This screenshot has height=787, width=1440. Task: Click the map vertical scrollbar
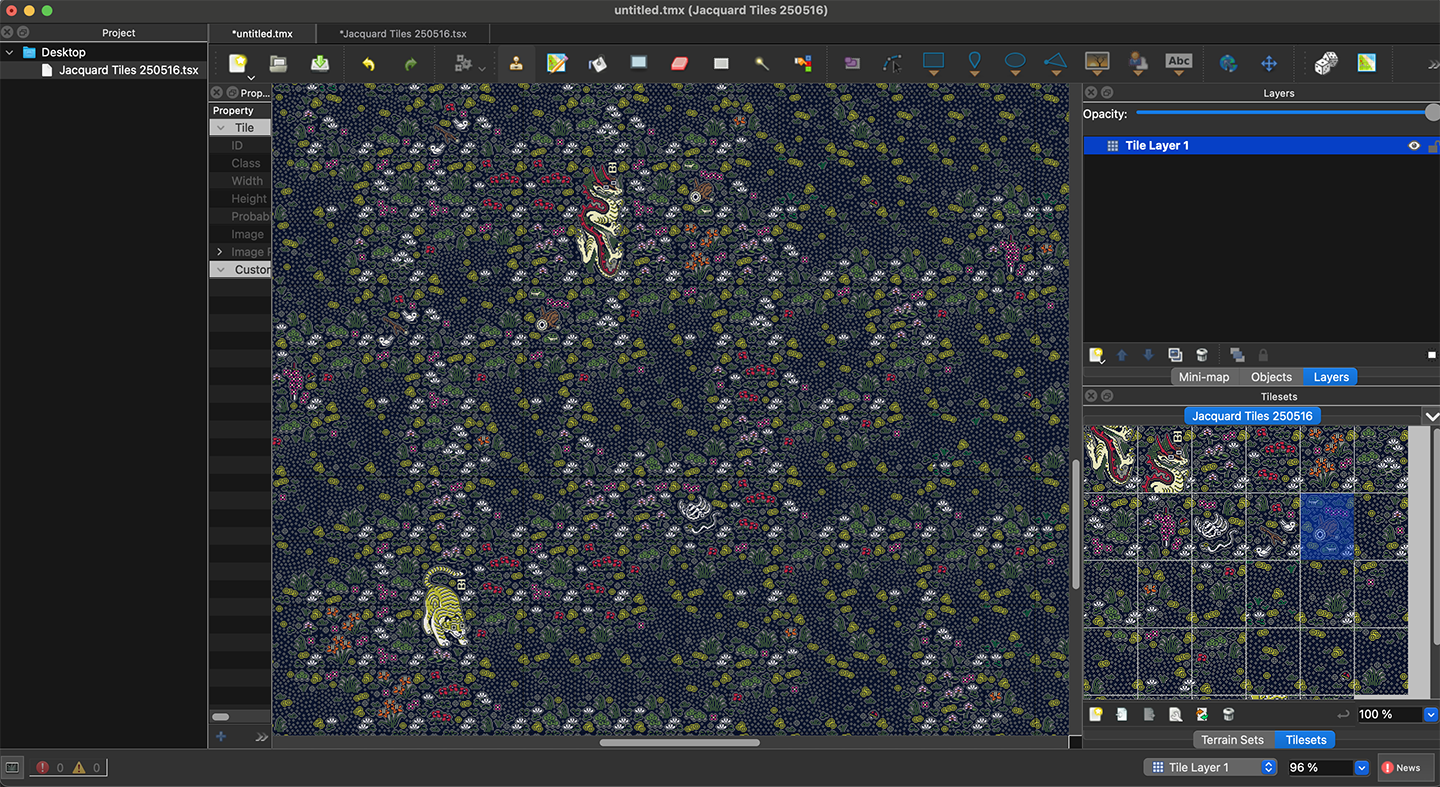pos(1076,524)
